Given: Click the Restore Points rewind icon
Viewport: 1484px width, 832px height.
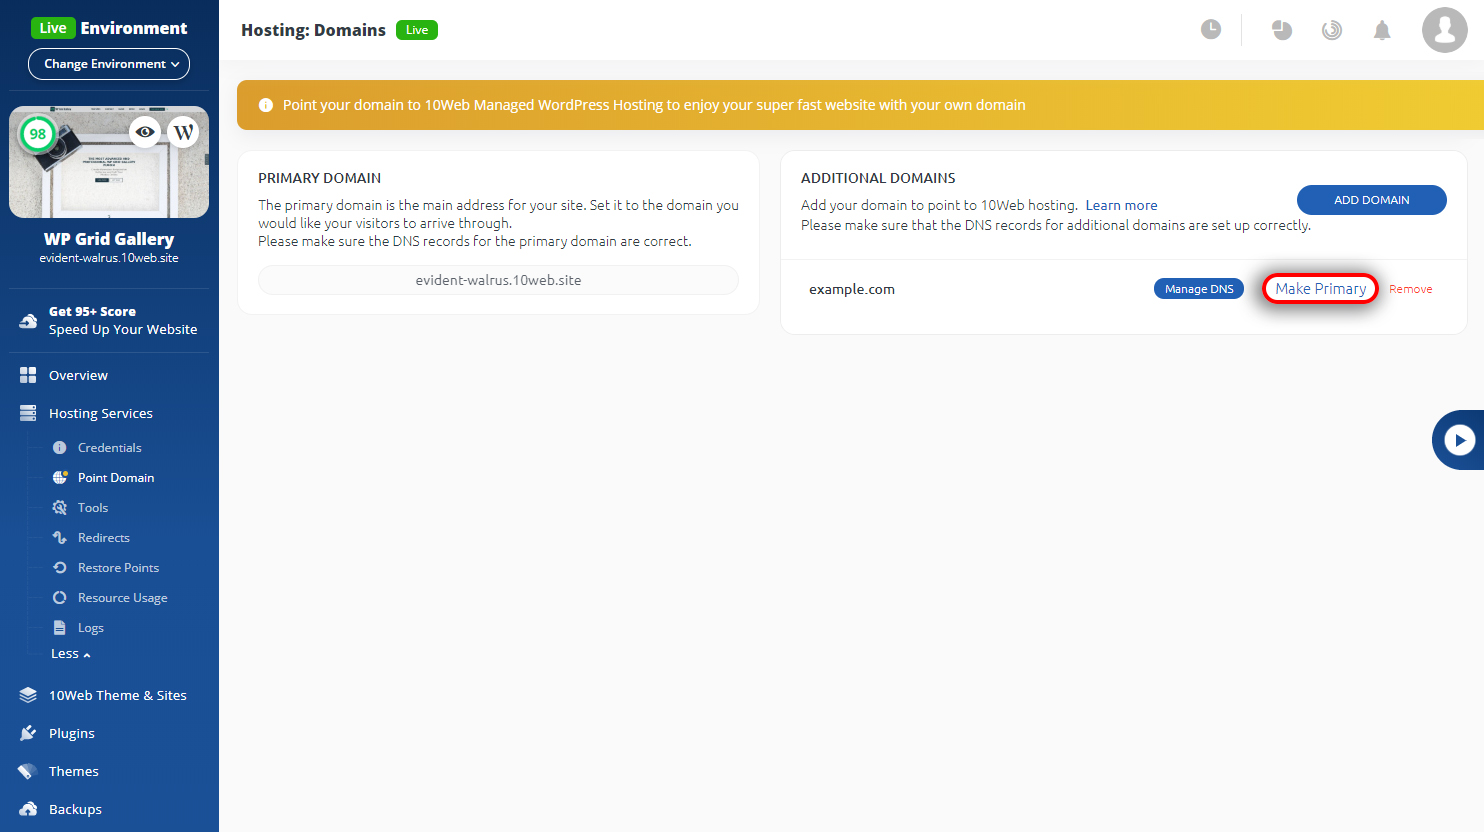Looking at the screenshot, I should point(60,567).
